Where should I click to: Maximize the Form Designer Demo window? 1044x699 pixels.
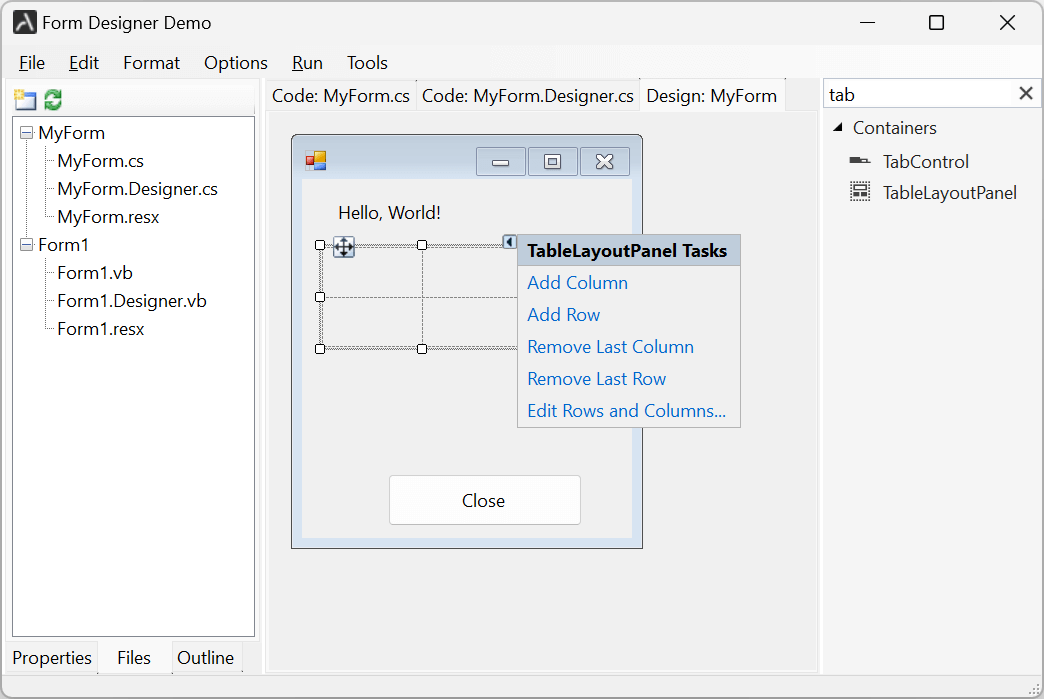[936, 23]
